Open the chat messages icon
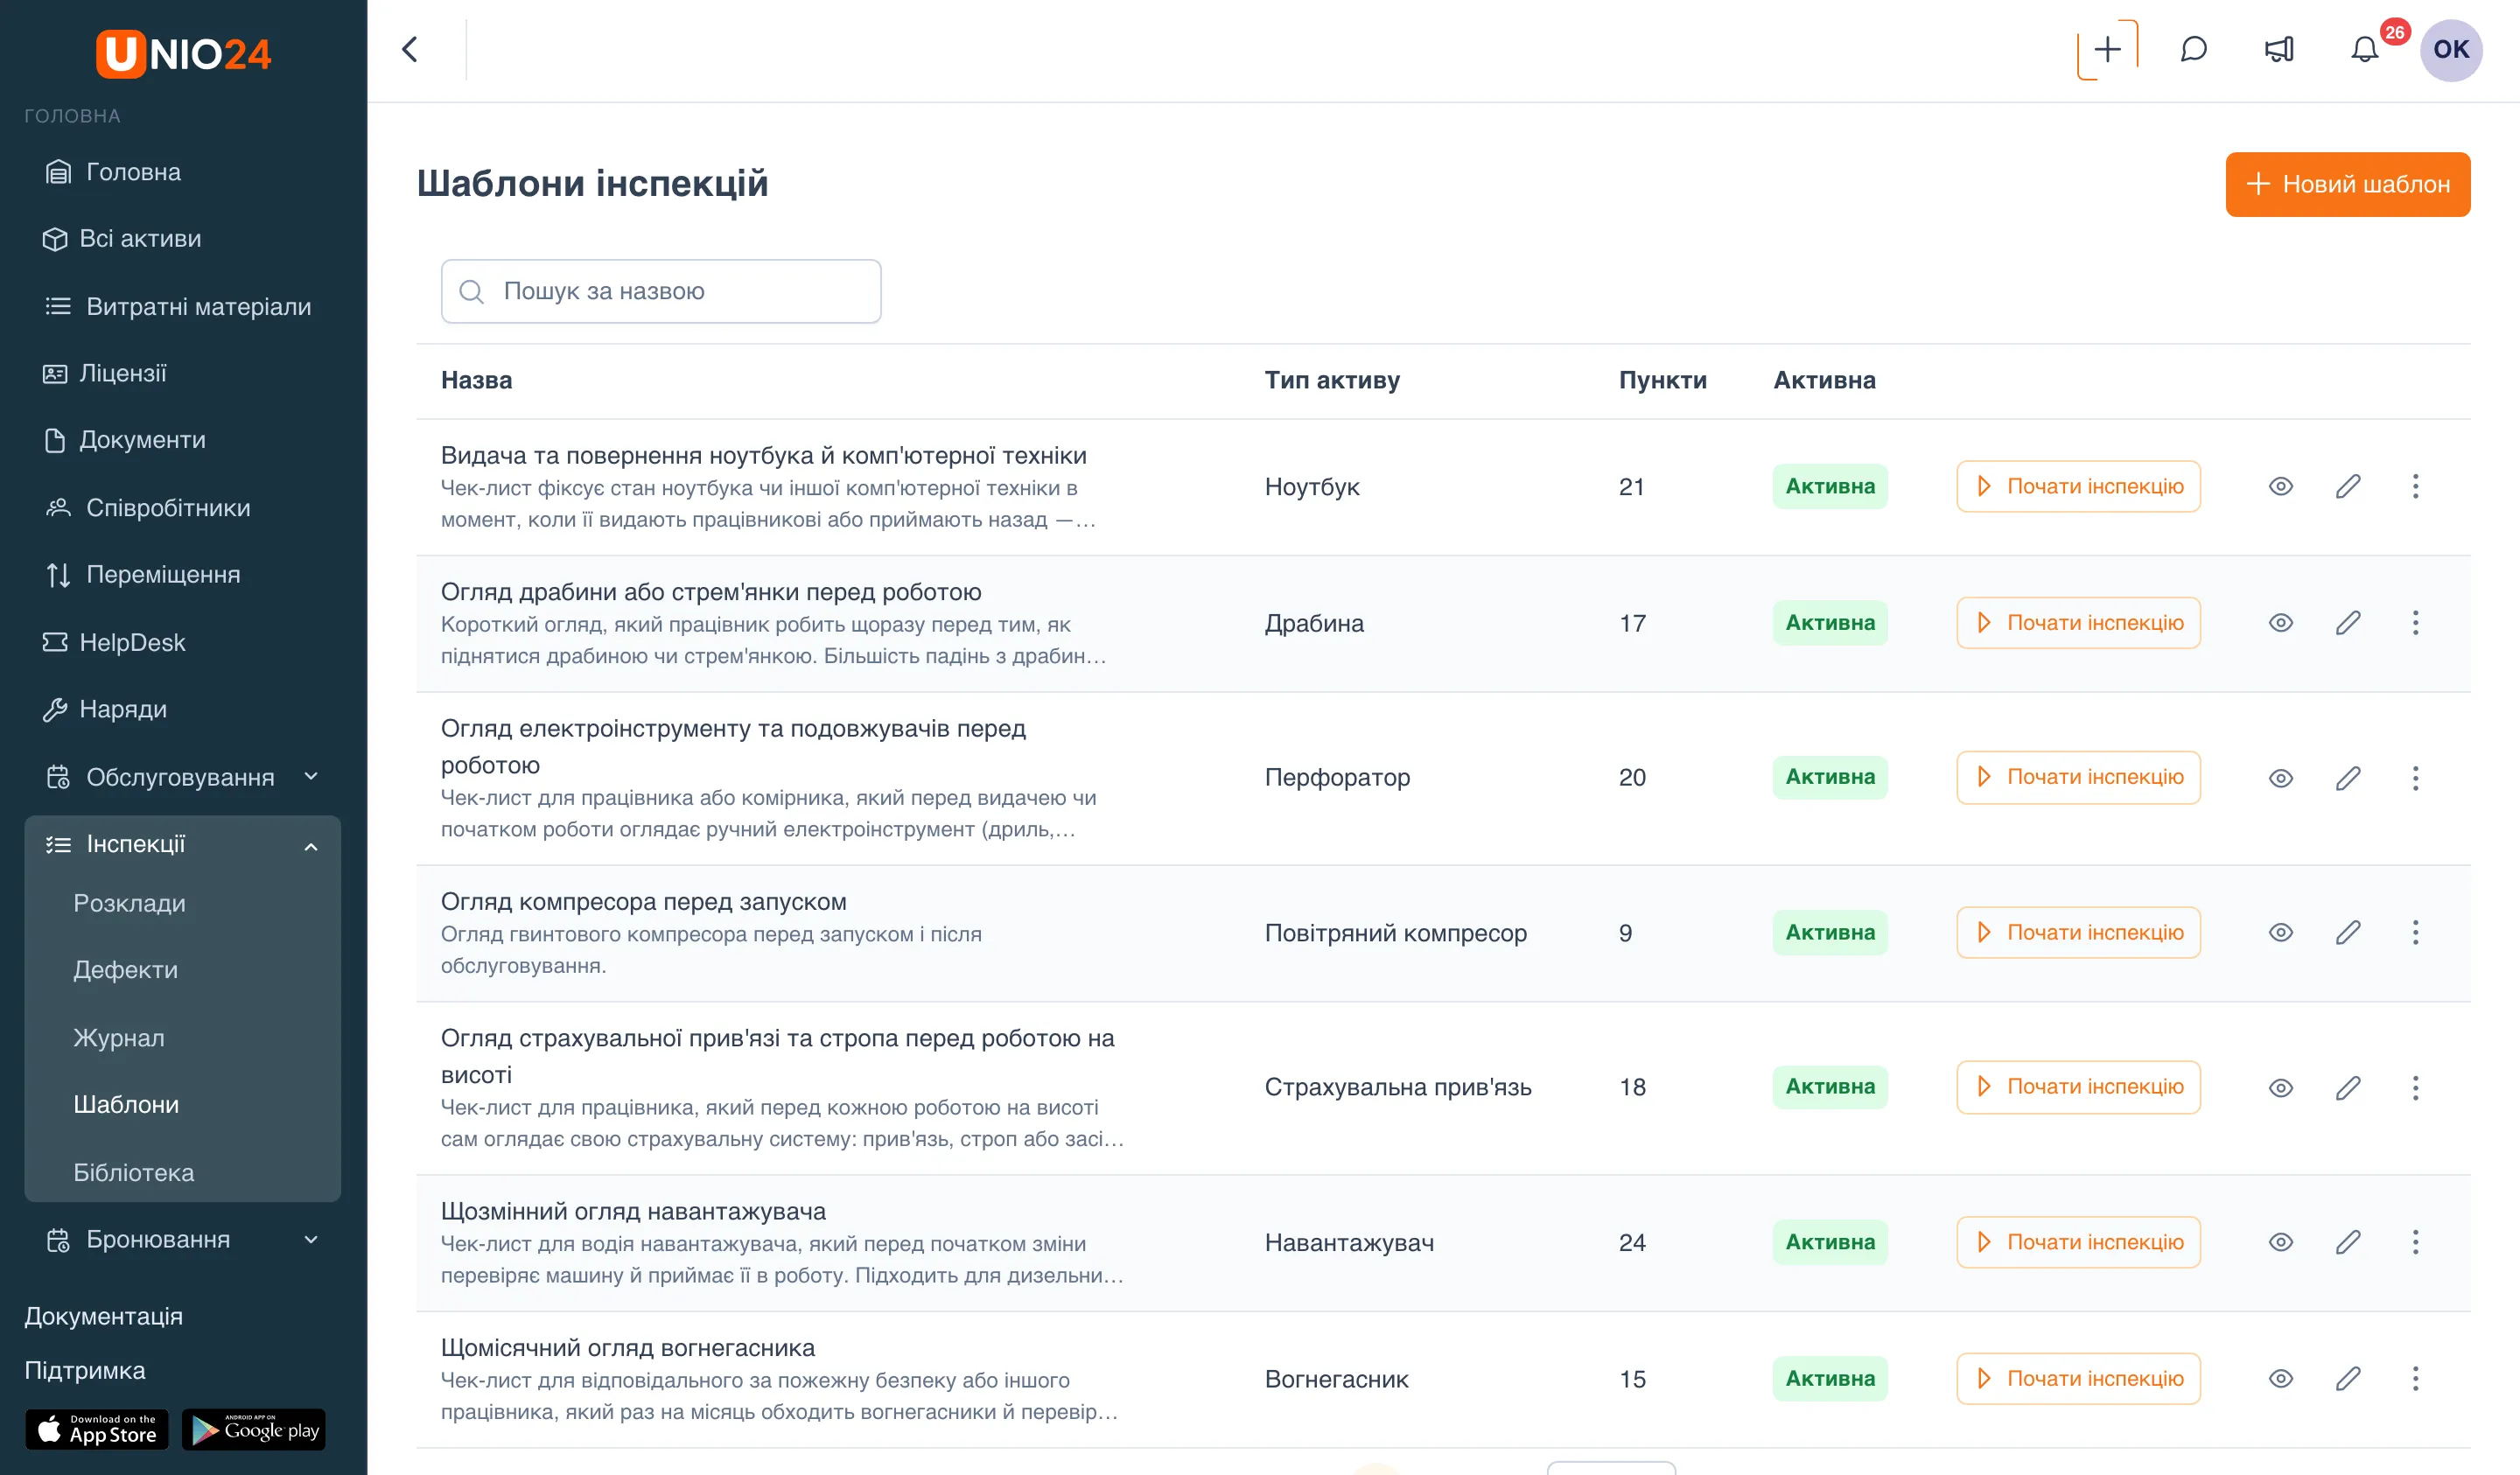Image resolution: width=2520 pixels, height=1475 pixels. point(2193,49)
